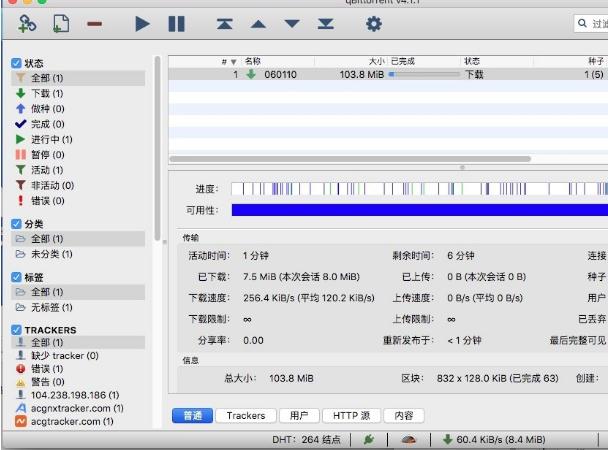Click the search magnifier icon in the filter box

(582, 23)
